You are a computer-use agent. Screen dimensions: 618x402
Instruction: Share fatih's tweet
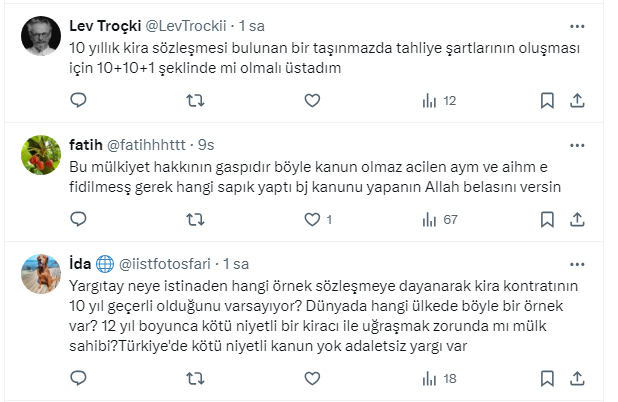577,219
